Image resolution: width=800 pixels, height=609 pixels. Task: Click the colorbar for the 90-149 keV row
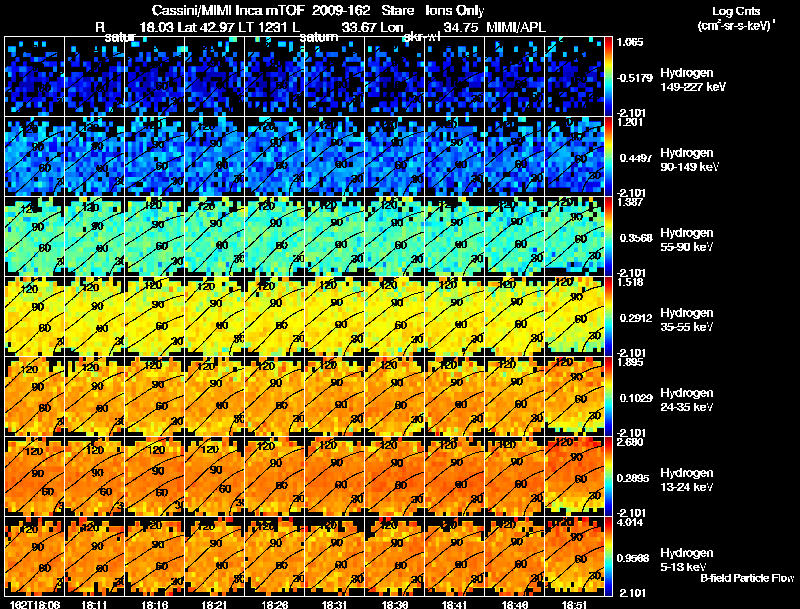(608, 157)
